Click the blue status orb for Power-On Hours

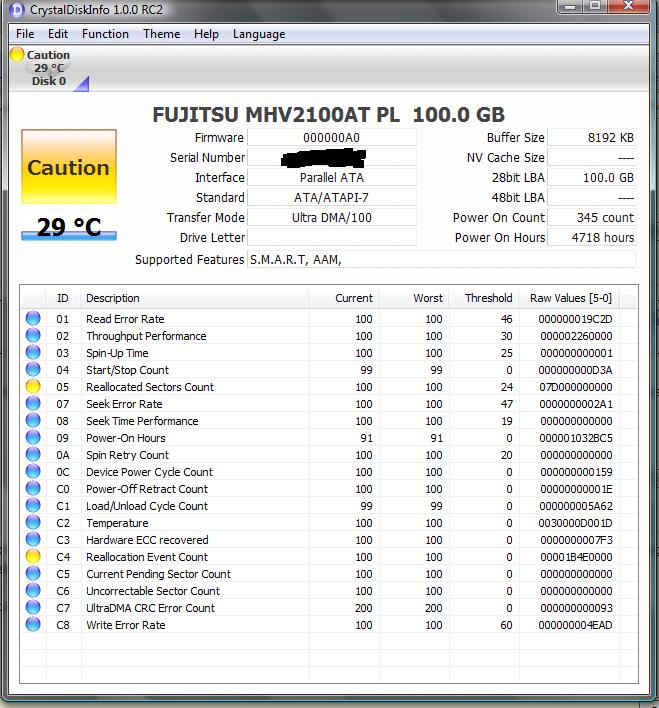point(33,438)
